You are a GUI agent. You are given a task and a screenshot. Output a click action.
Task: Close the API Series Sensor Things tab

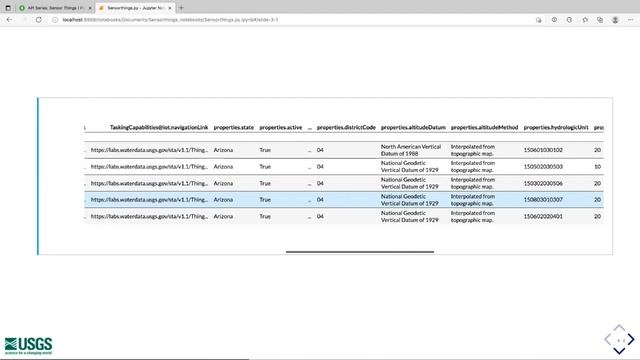point(90,8)
